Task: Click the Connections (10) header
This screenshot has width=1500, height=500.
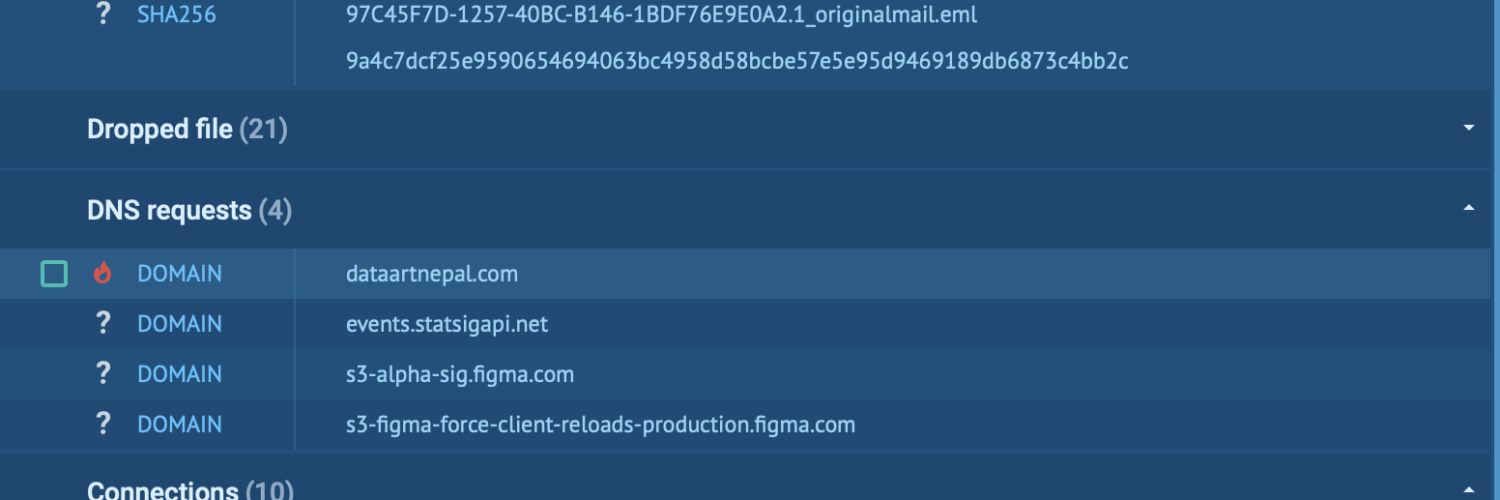Action: coord(190,490)
